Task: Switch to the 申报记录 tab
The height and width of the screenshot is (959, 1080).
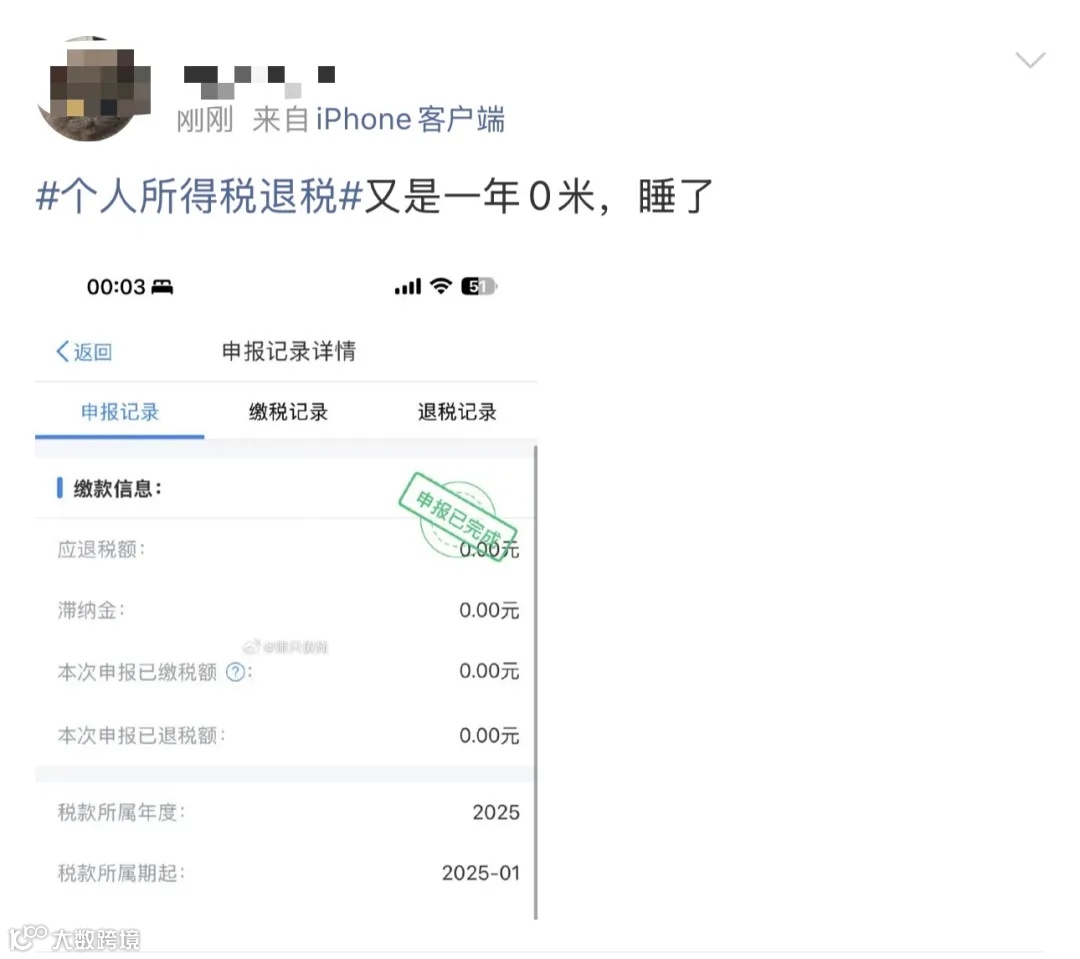Action: coord(120,412)
